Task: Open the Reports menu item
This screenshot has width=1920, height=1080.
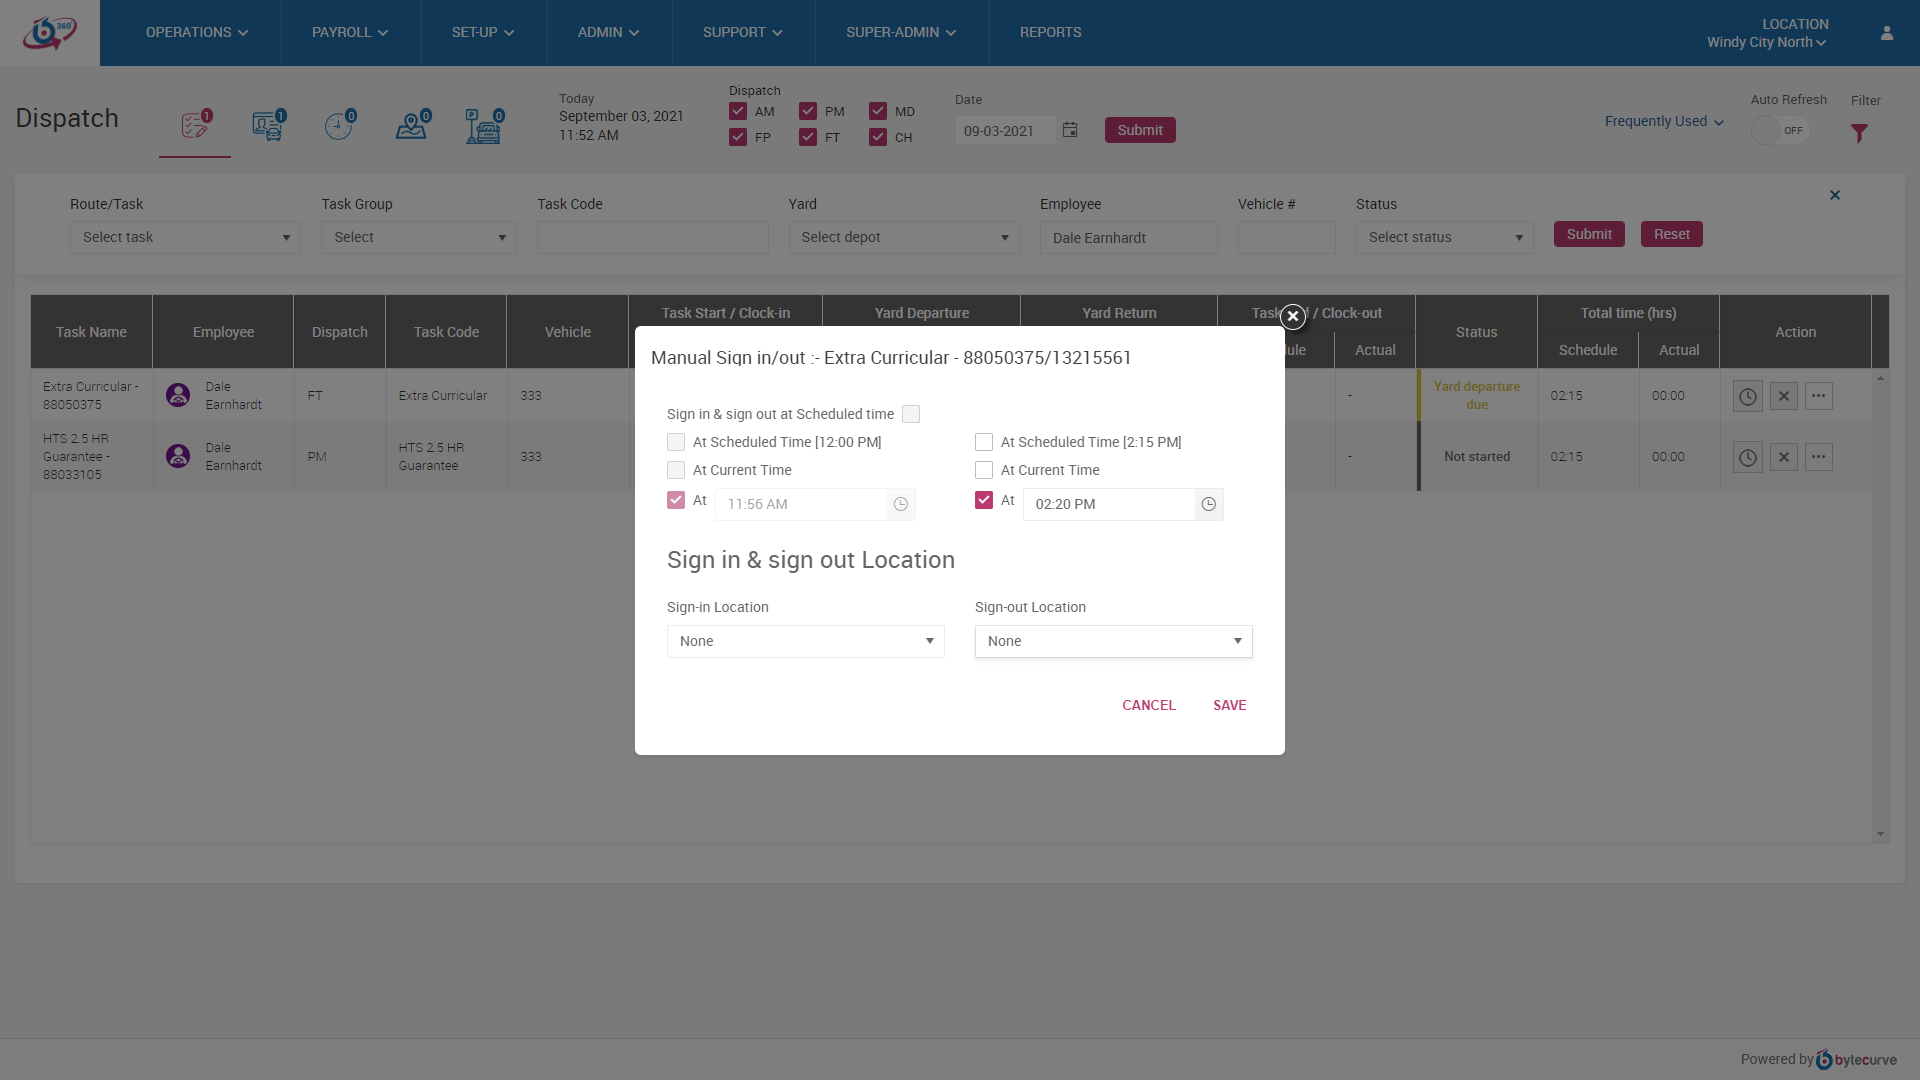Action: coord(1050,33)
